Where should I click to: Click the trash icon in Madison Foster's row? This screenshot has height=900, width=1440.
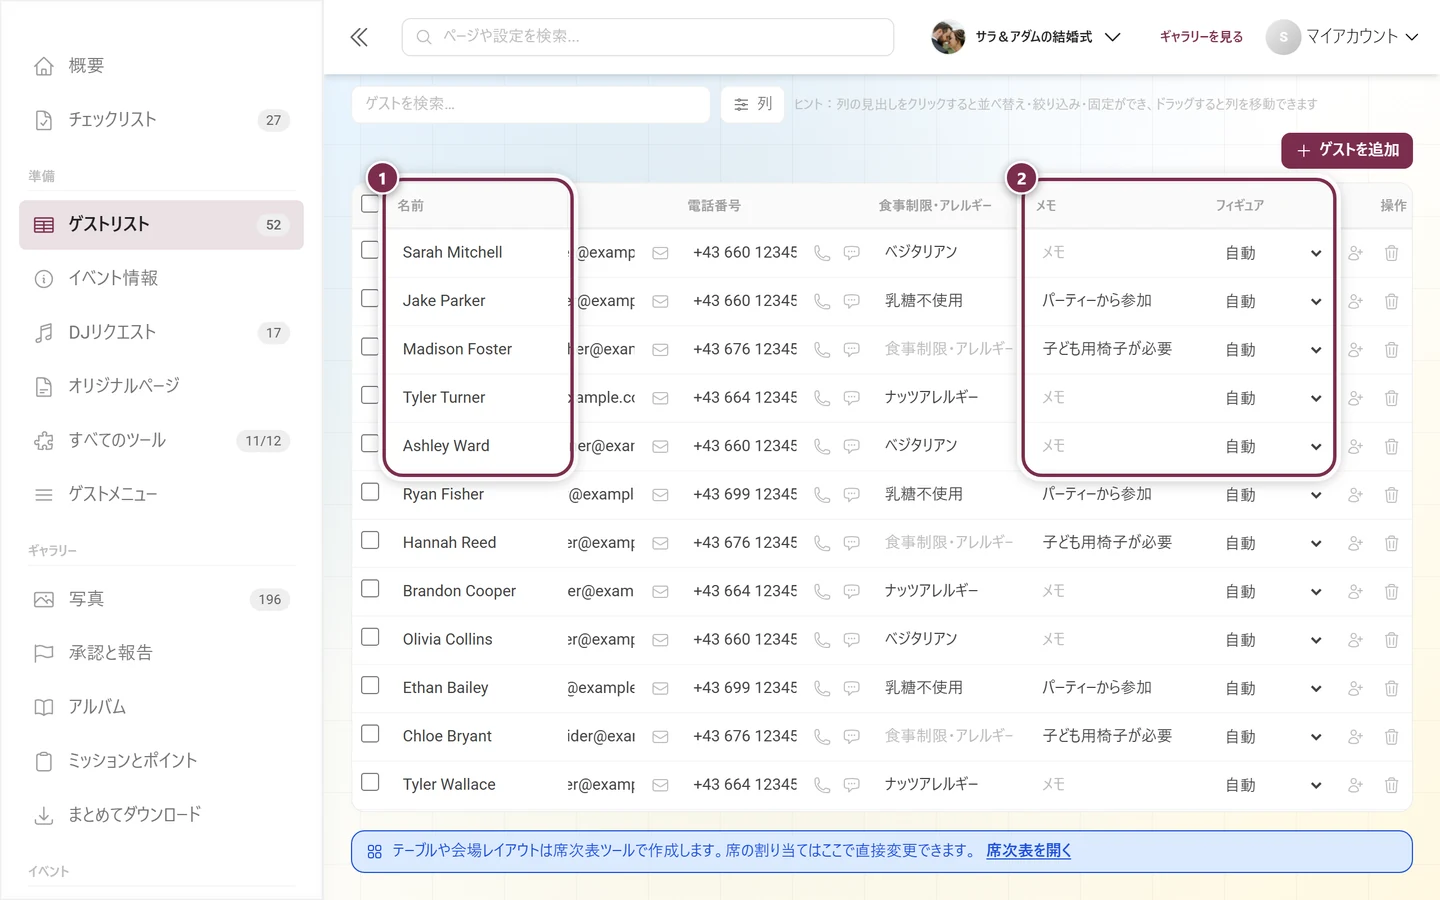pos(1391,350)
